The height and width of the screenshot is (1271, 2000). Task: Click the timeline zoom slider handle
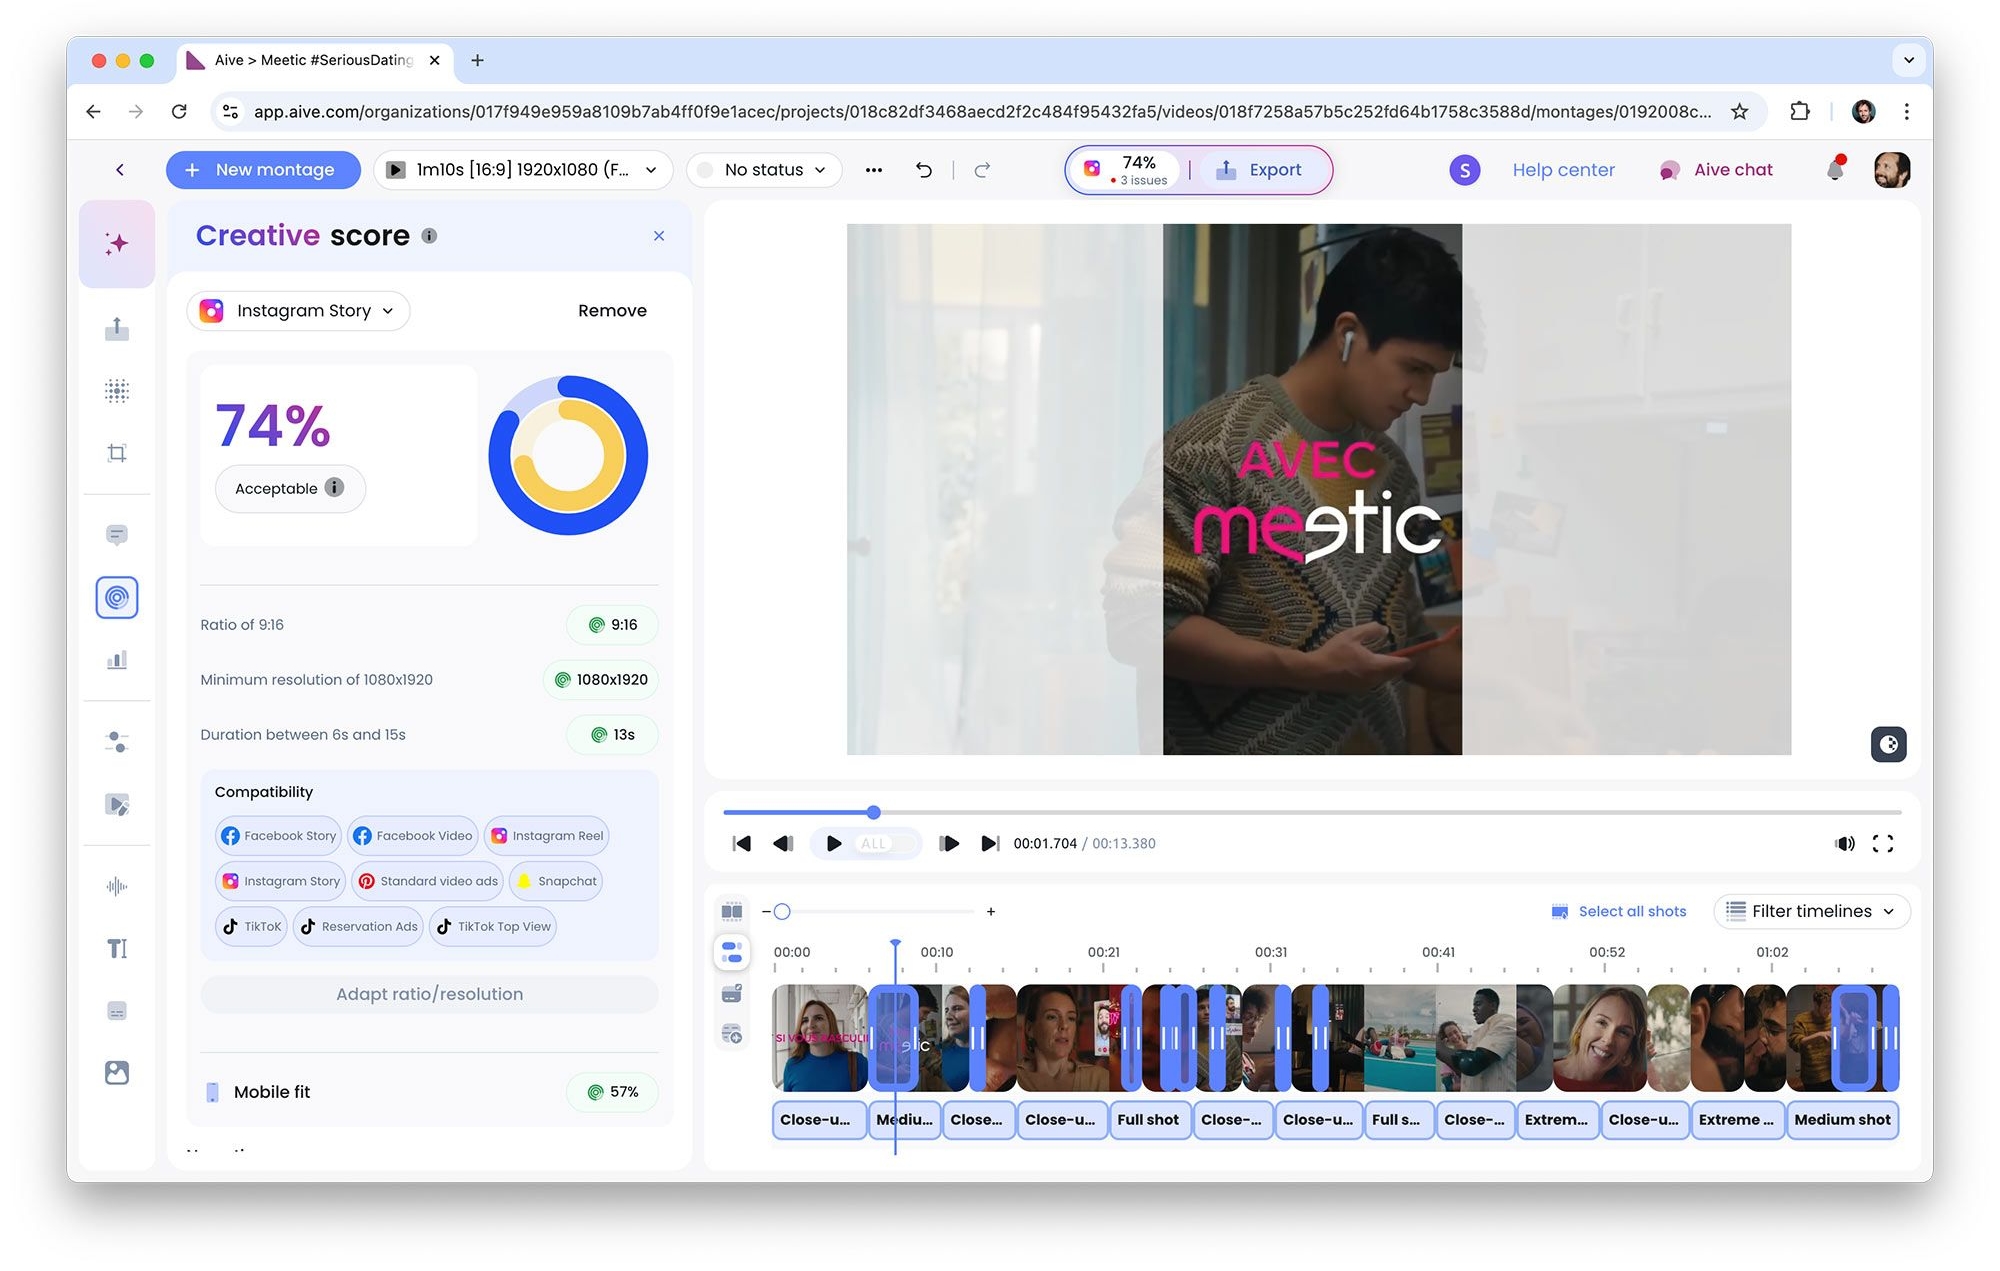pyautogui.click(x=782, y=911)
